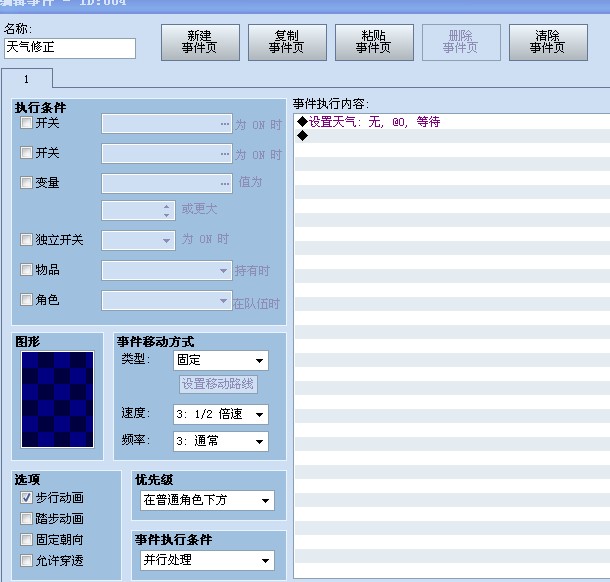
Task: Enable the second 开关 condition checkbox
Action: [26, 152]
